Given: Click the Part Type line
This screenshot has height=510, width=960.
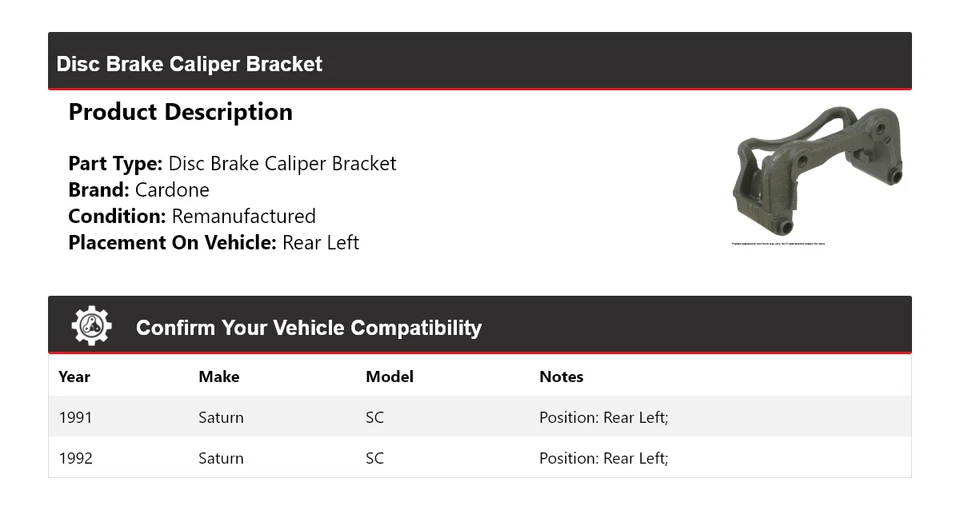Looking at the screenshot, I should pyautogui.click(x=232, y=163).
